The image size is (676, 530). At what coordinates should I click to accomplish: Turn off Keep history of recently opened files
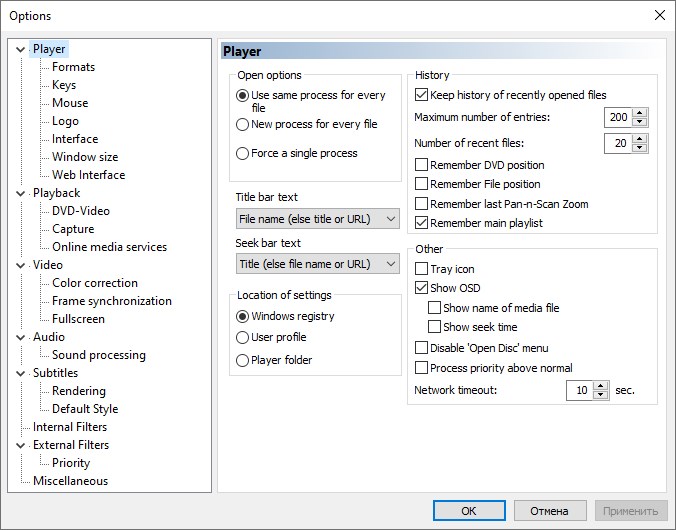coord(422,95)
